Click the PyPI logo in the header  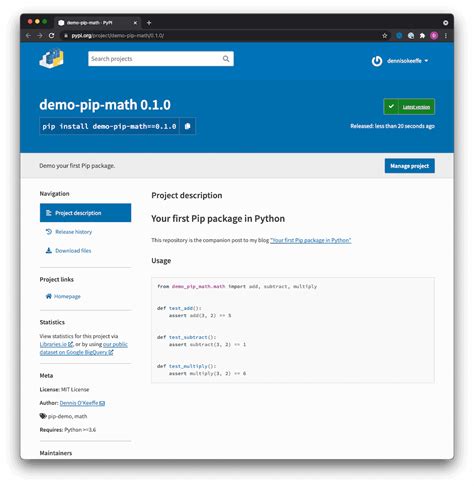[x=52, y=59]
